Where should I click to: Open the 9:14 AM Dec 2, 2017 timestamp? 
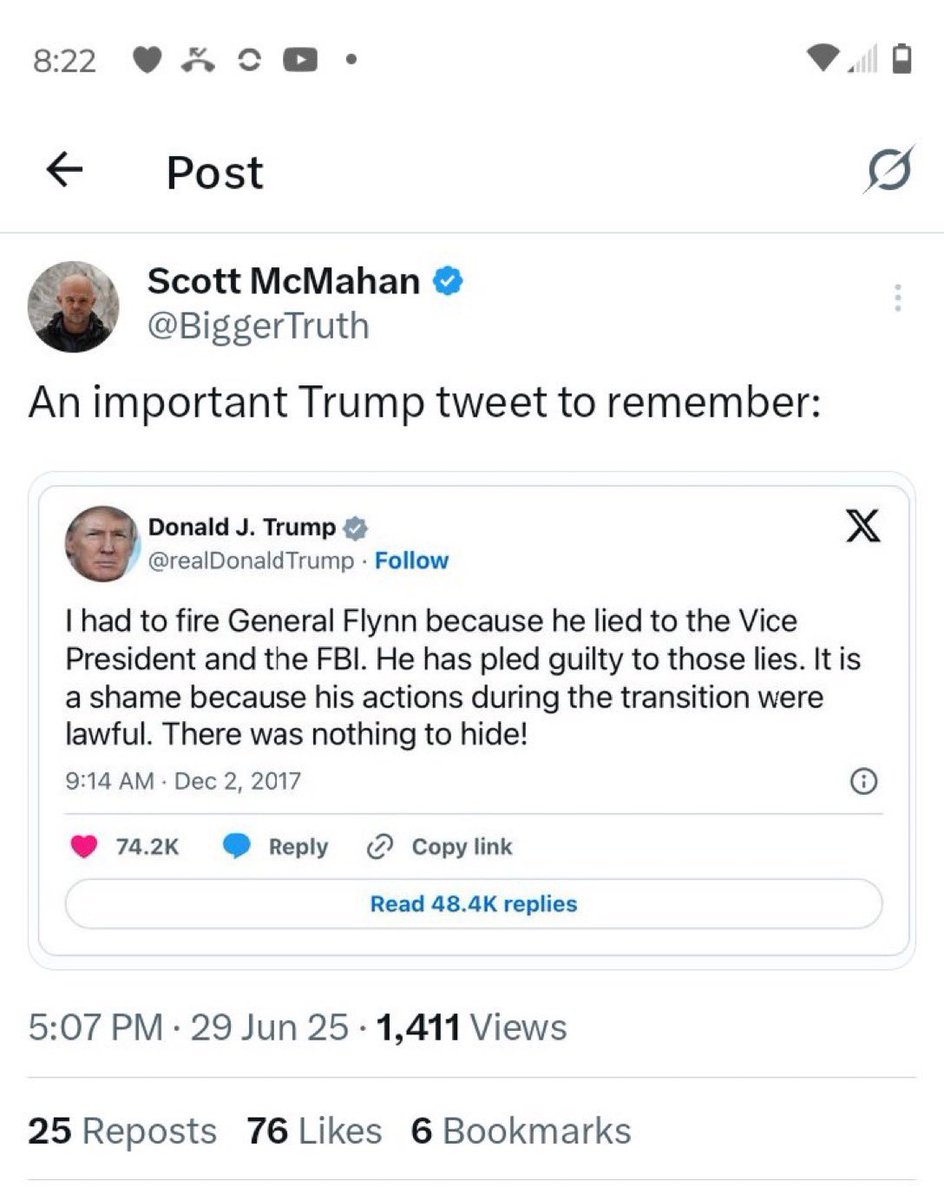pos(182,781)
